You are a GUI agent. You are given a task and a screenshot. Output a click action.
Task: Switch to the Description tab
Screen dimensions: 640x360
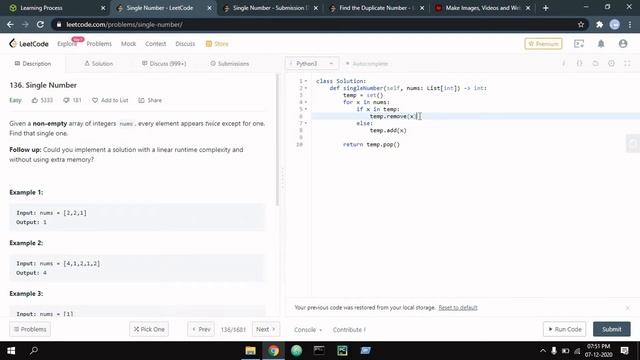(x=33, y=64)
